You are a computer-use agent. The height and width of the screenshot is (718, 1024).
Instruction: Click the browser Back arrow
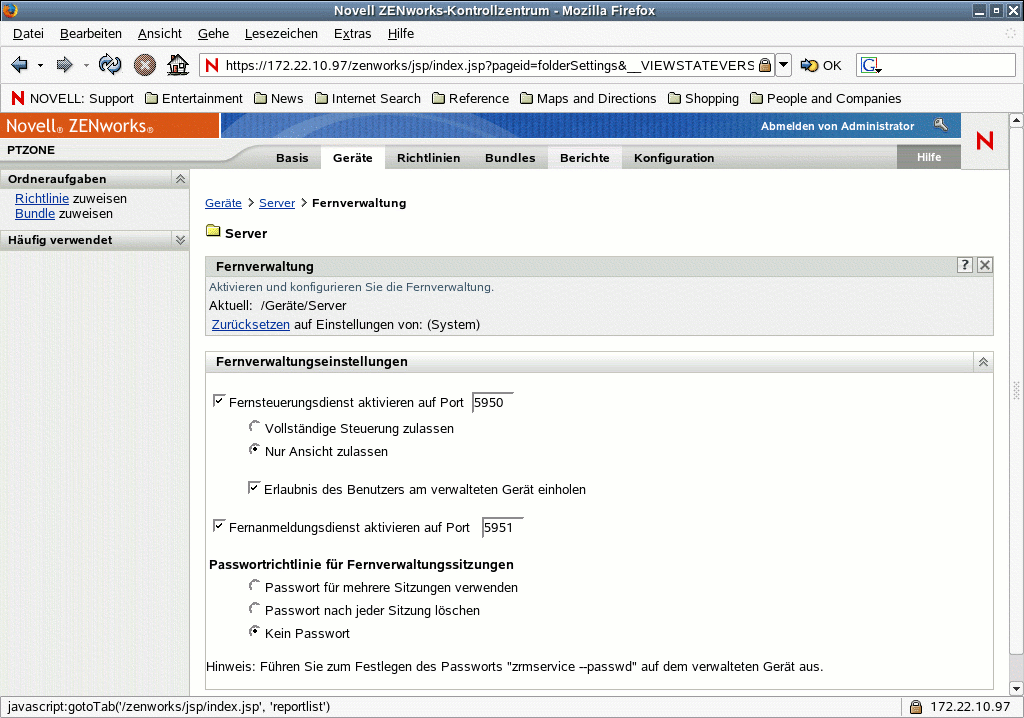[x=20, y=65]
